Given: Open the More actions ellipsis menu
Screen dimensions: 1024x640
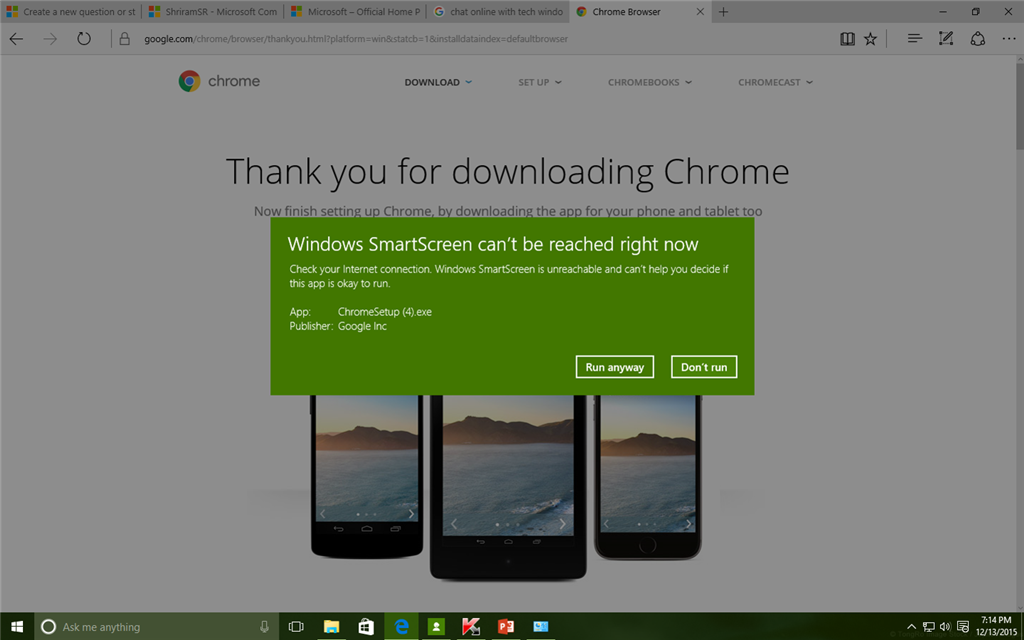Looking at the screenshot, I should click(x=1009, y=39).
